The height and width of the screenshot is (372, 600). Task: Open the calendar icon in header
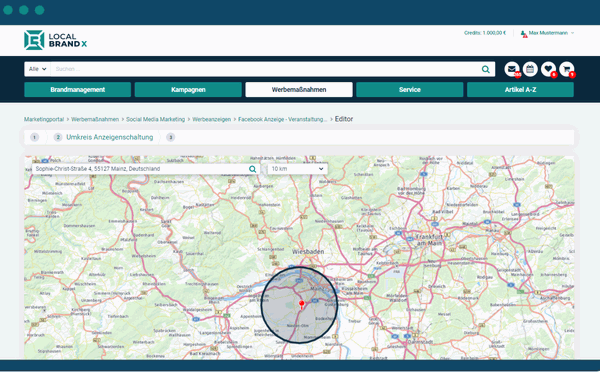click(530, 69)
